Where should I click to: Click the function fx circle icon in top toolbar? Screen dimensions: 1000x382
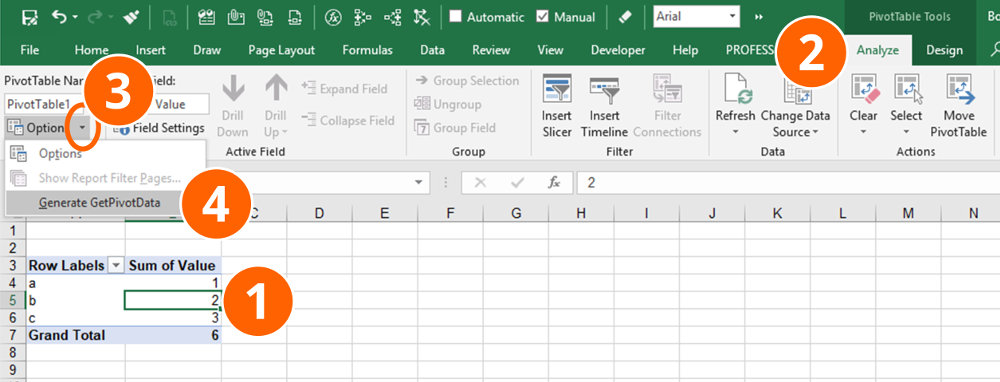333,17
